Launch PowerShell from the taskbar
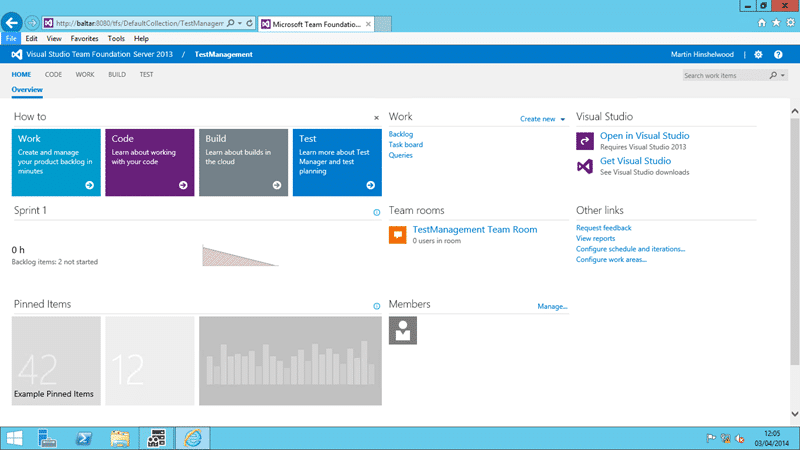Viewport: 800px width, 450px height. [x=84, y=438]
